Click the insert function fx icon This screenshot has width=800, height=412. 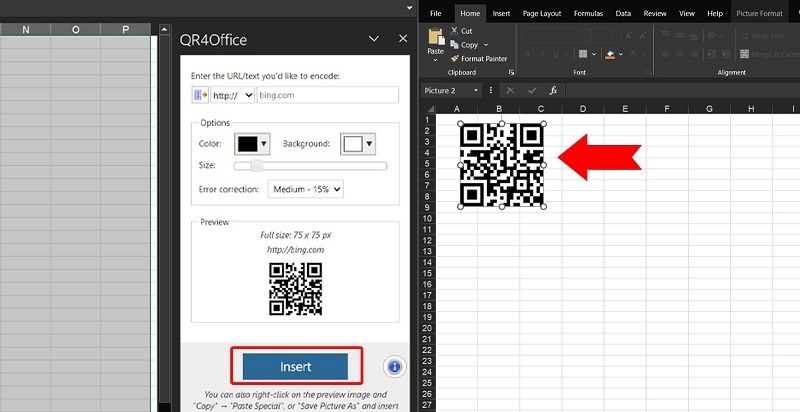point(553,90)
